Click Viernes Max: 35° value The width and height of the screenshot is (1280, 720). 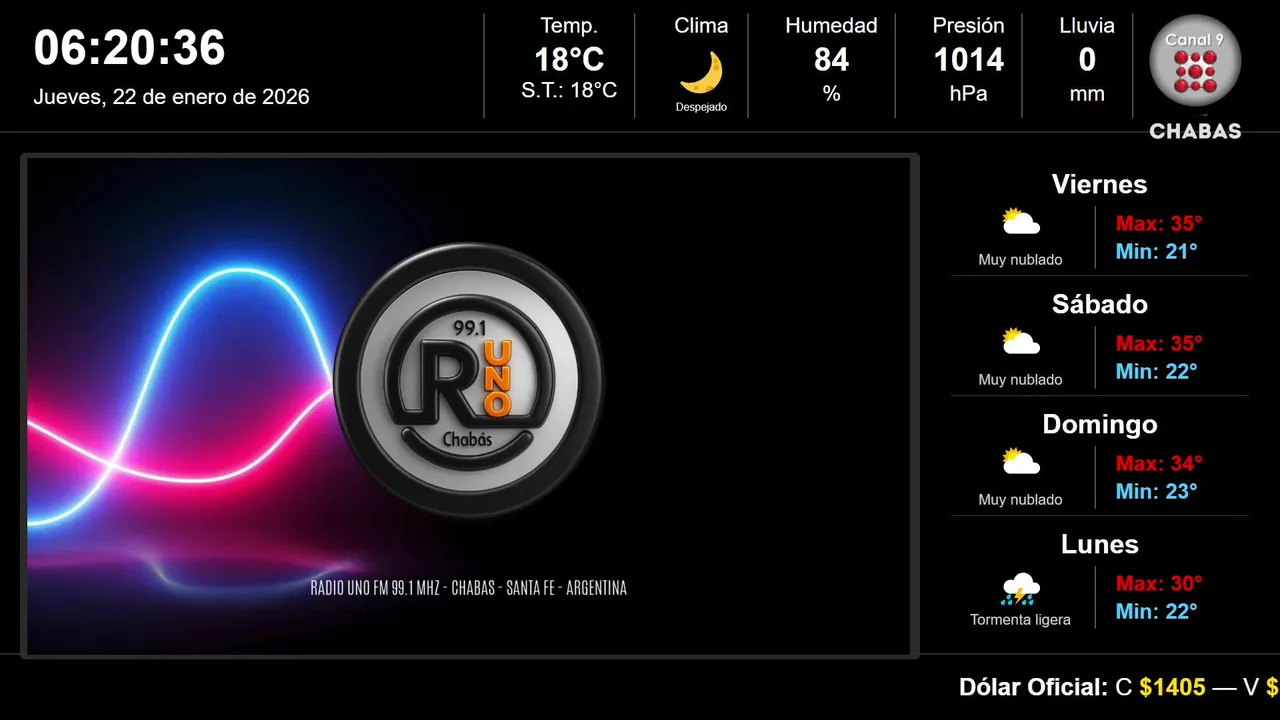tap(1159, 223)
